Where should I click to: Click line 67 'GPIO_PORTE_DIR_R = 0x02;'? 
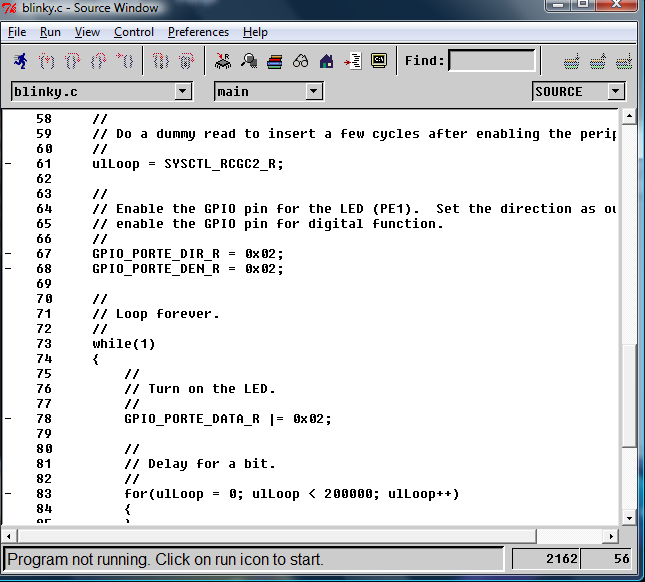coord(188,254)
